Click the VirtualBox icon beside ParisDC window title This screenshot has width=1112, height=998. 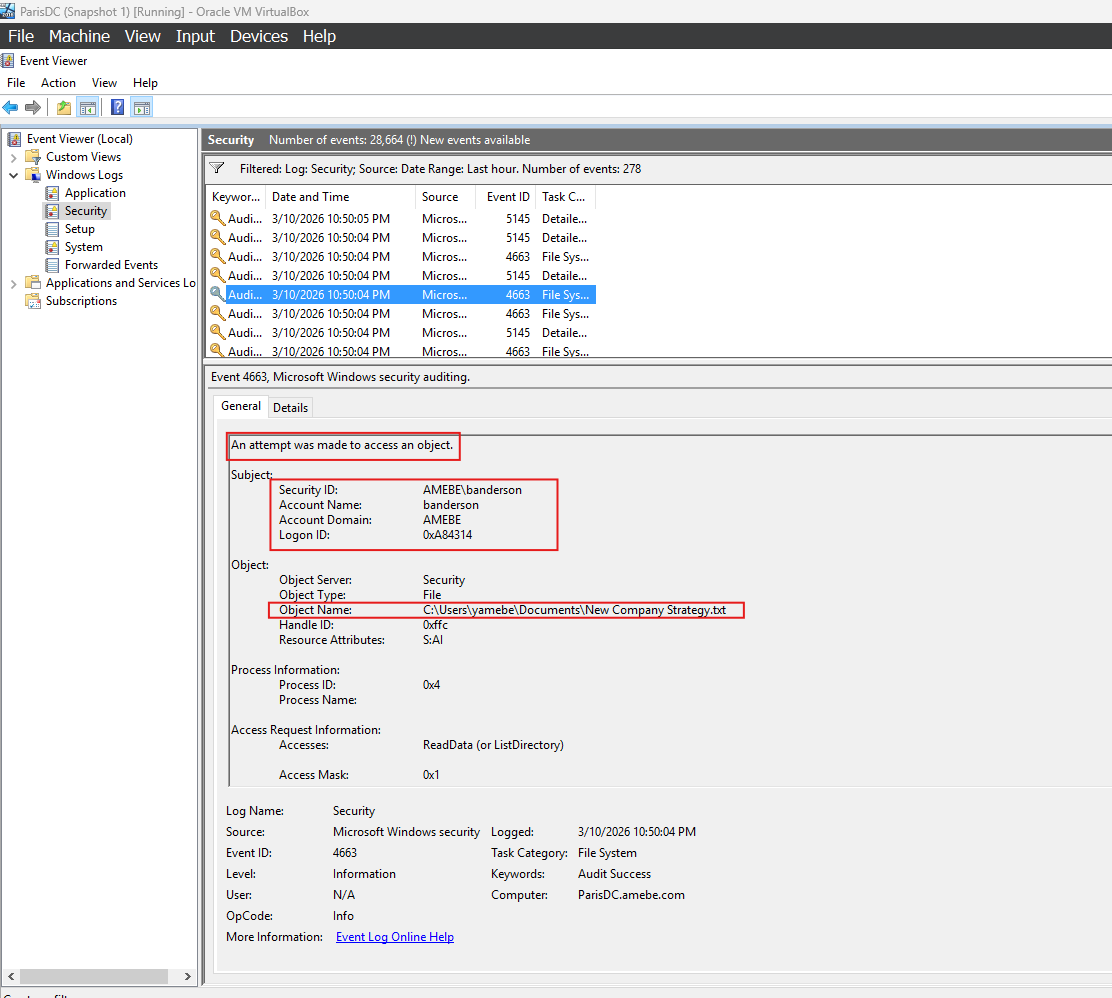7,11
